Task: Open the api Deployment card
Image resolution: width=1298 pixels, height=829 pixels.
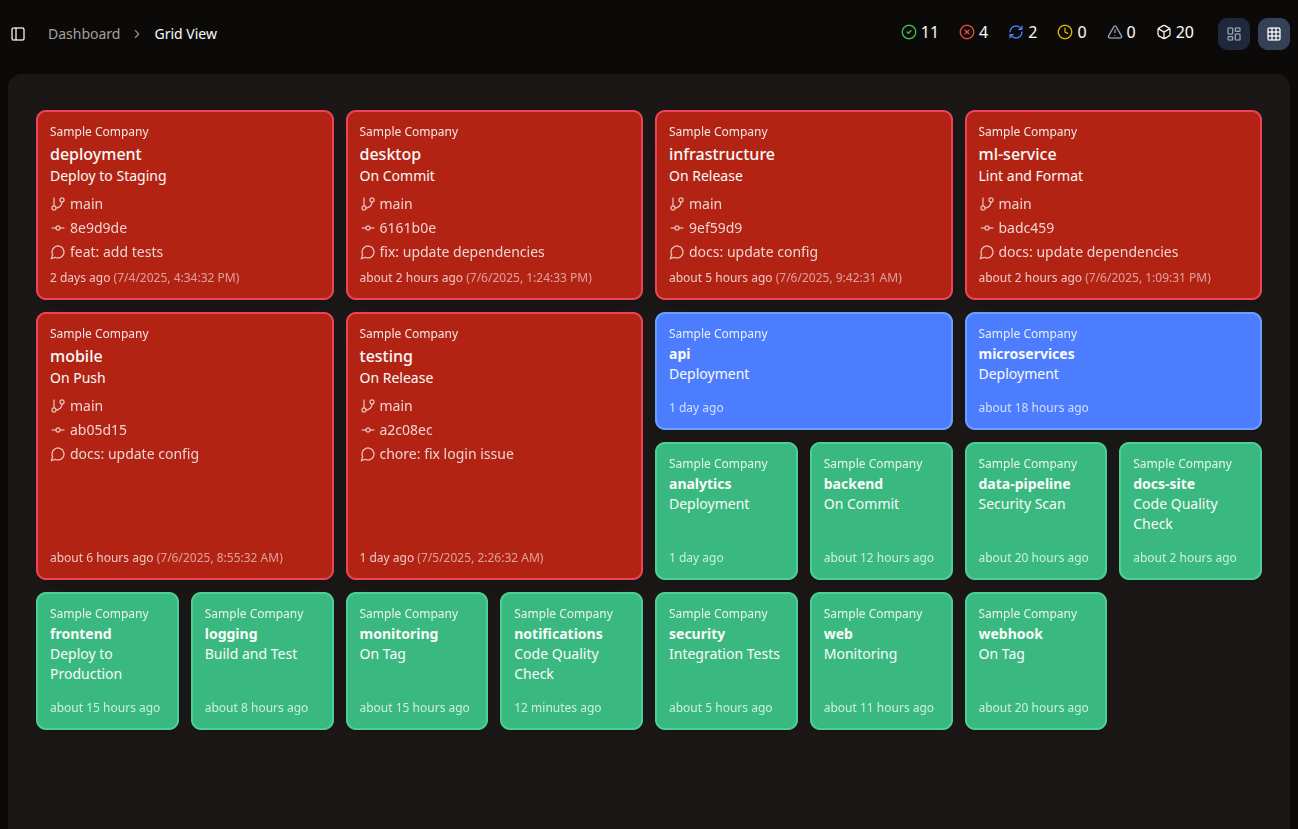Action: (803, 370)
